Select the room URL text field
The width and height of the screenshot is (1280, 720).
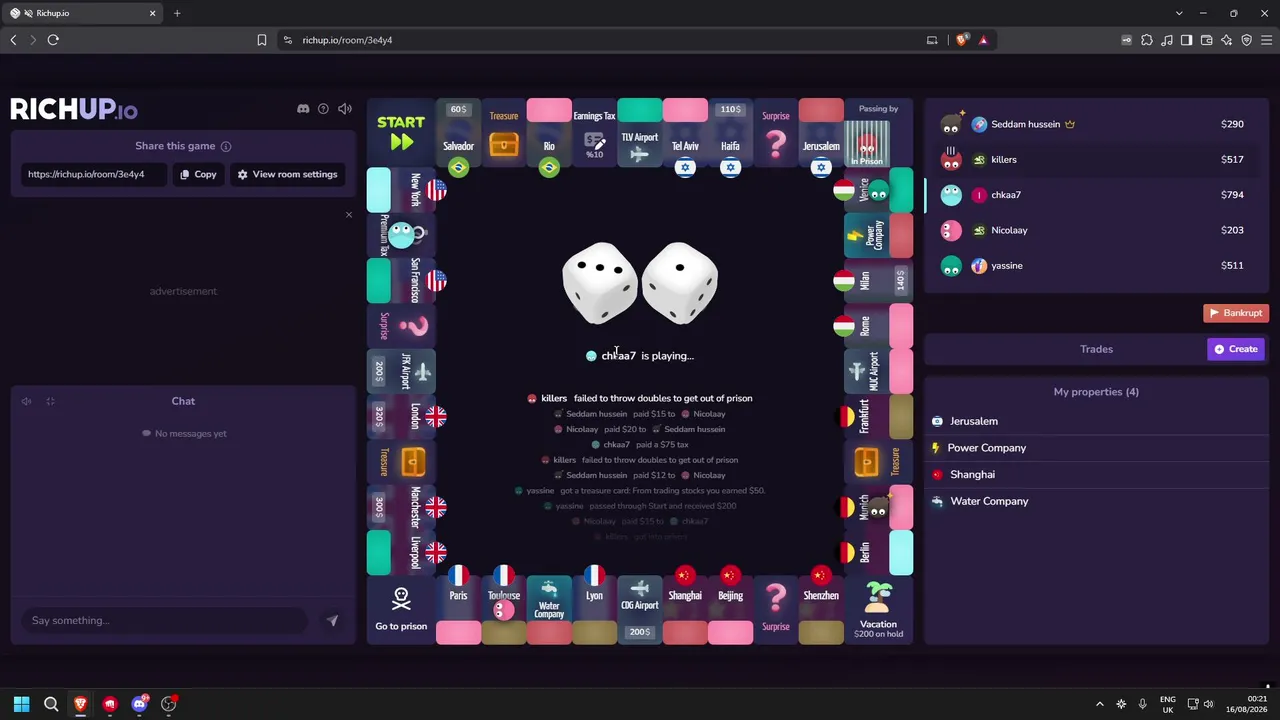coord(94,174)
